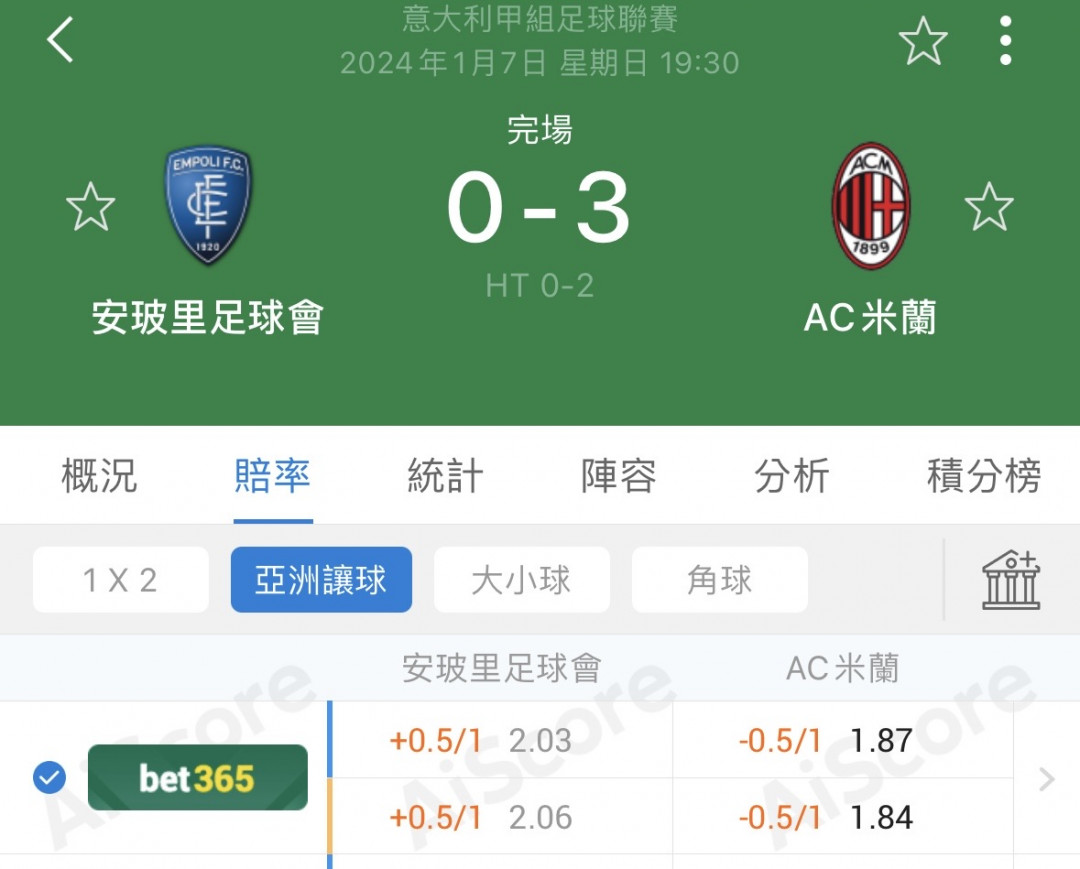Uncheck the bet365 blue checkmark
Image resolution: width=1080 pixels, height=869 pixels.
tap(50, 778)
